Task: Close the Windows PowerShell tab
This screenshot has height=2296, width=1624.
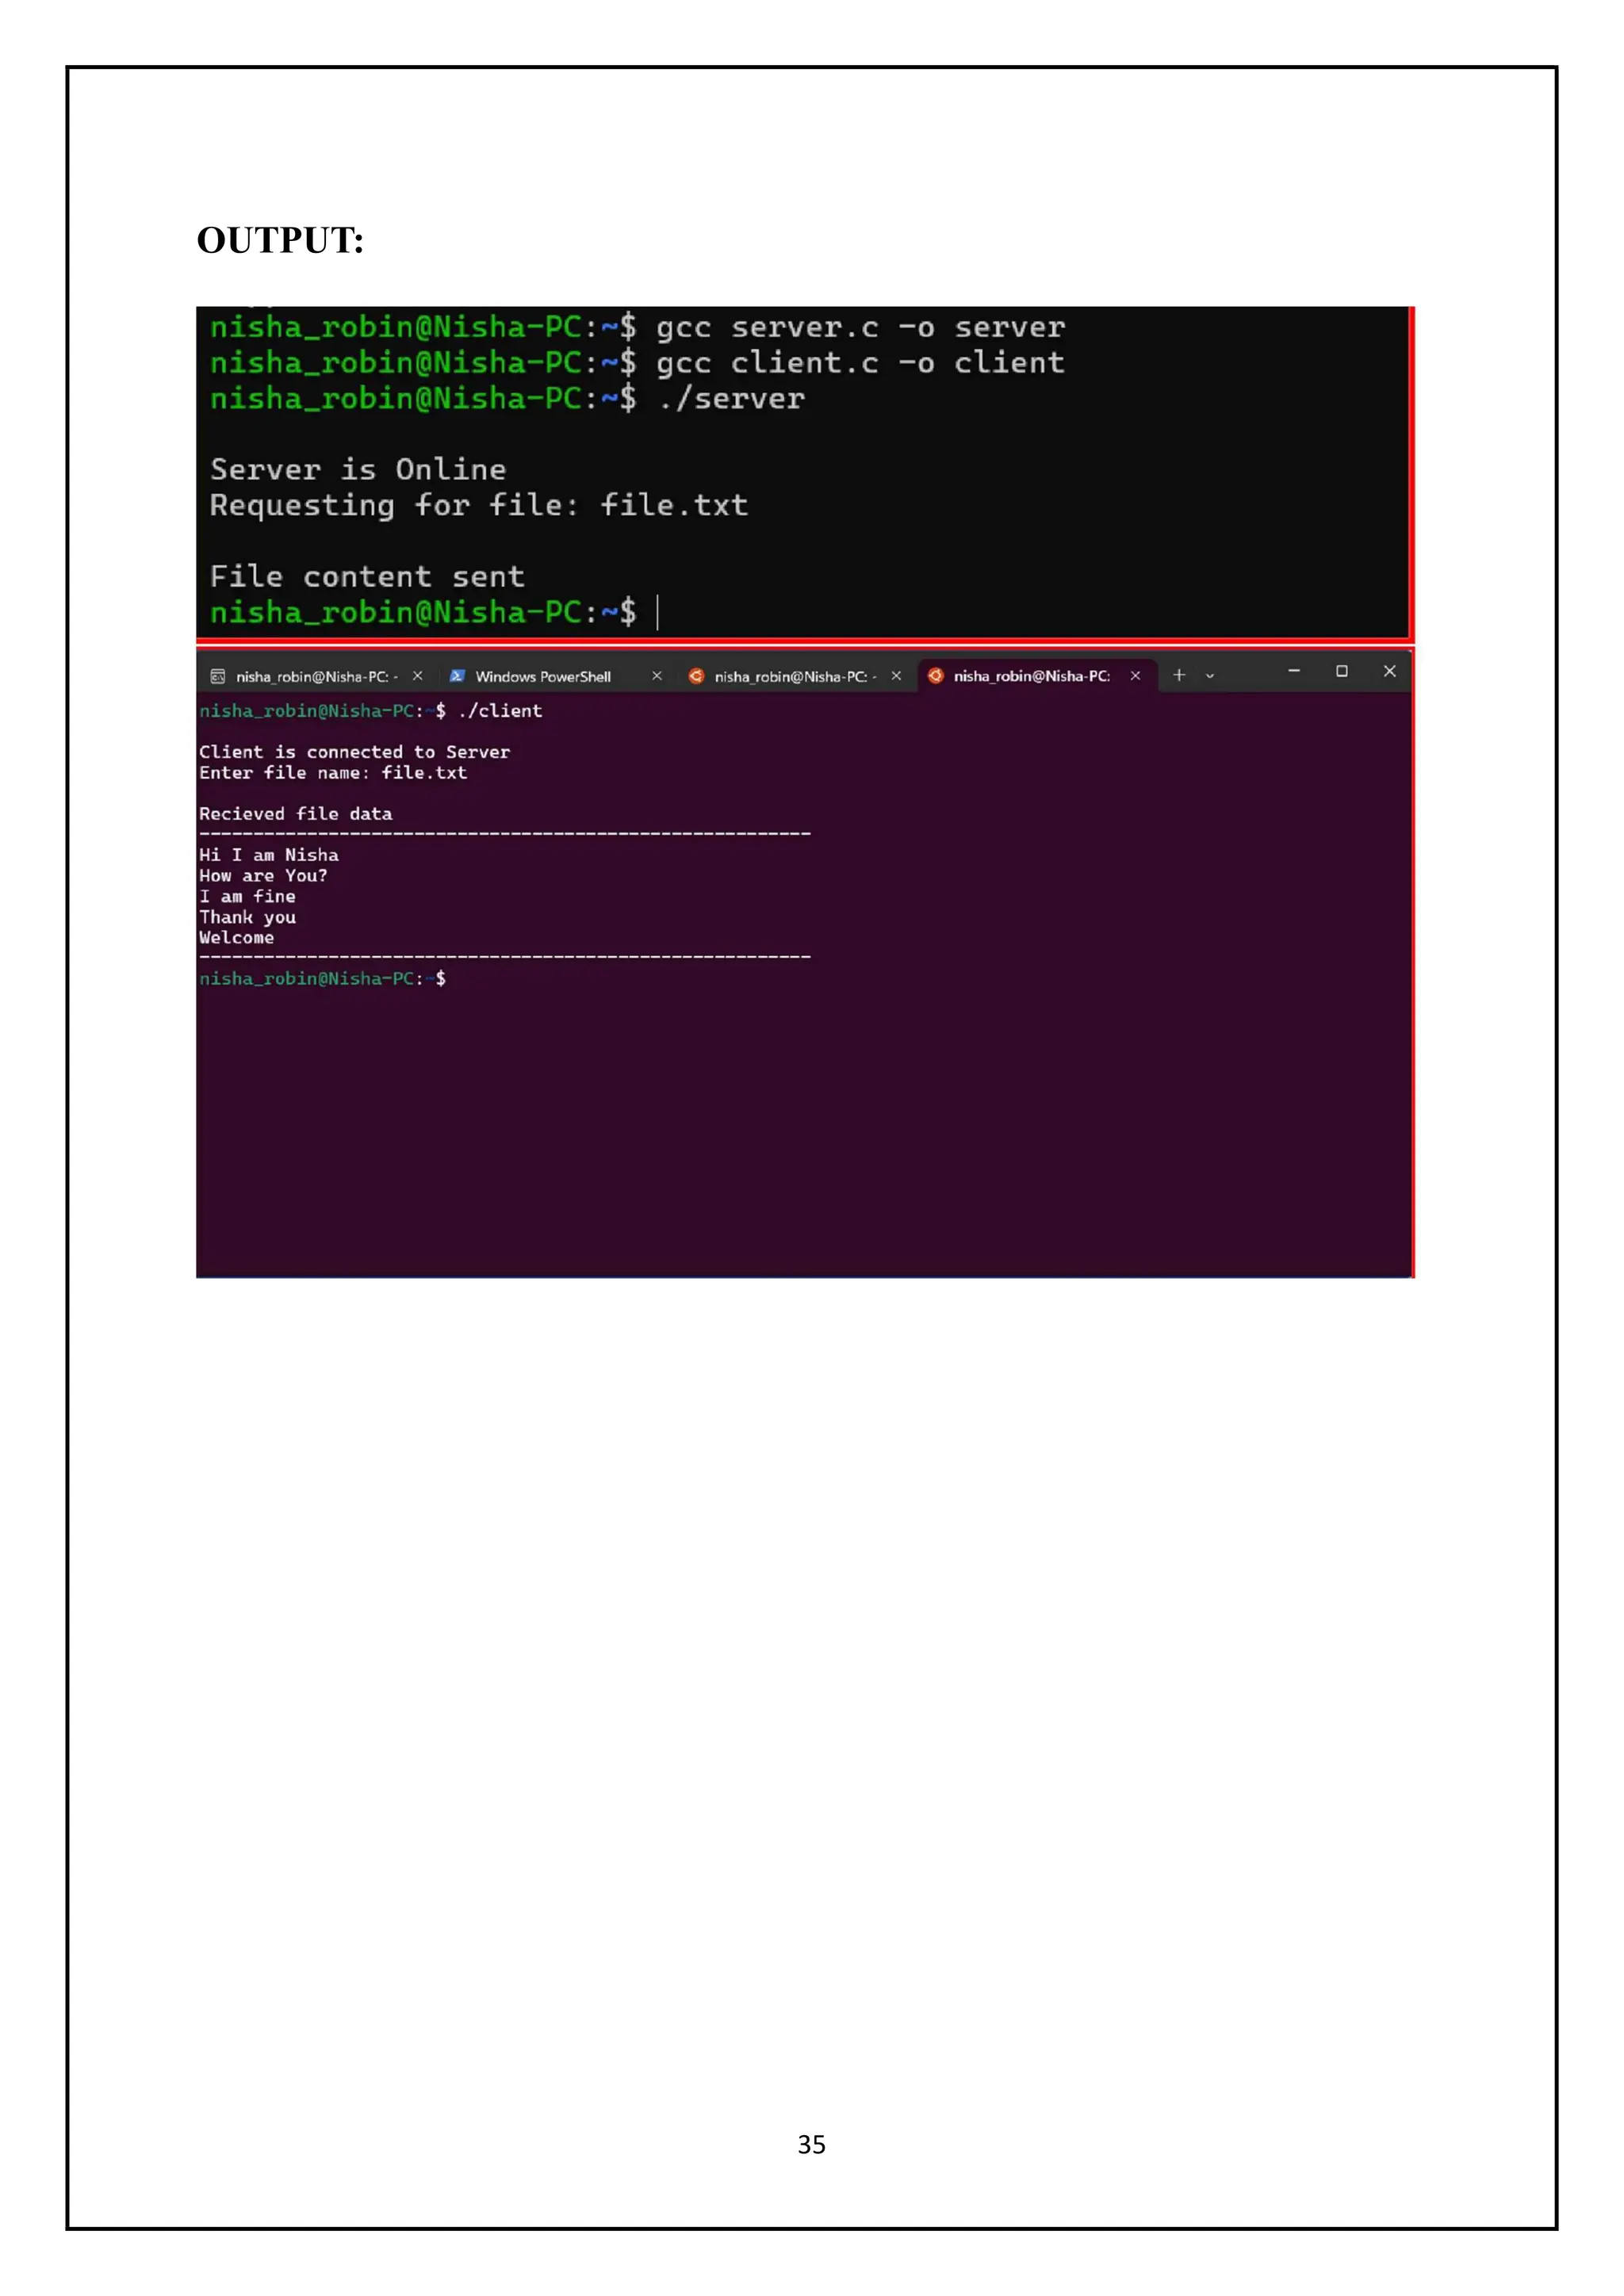Action: click(657, 677)
